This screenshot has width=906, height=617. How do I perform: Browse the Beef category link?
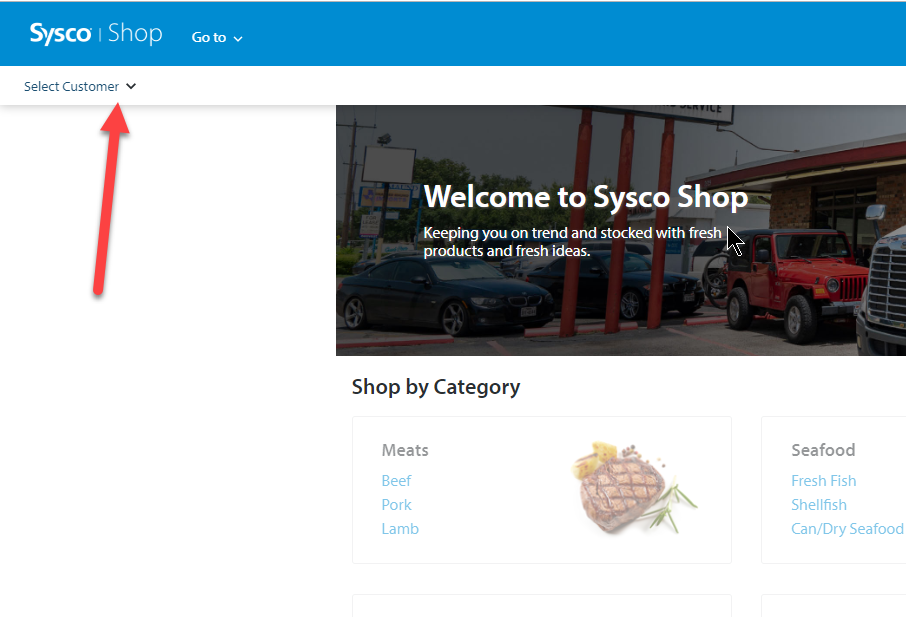(396, 481)
